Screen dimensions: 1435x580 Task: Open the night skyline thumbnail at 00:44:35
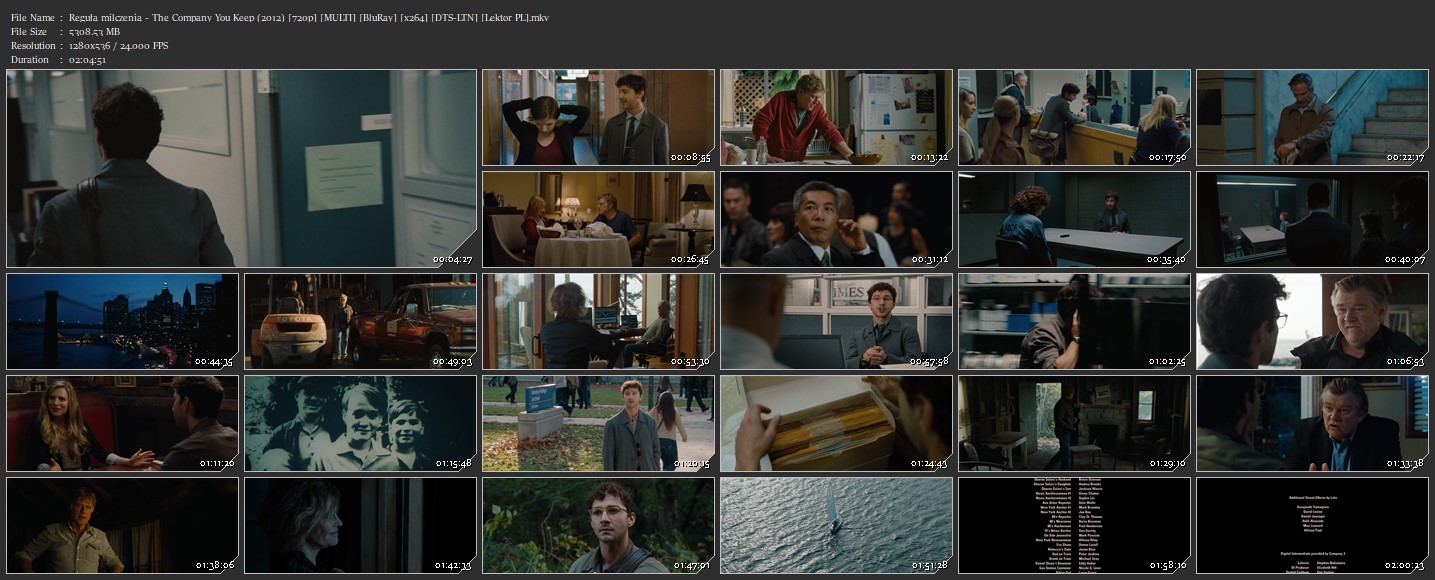[x=122, y=321]
